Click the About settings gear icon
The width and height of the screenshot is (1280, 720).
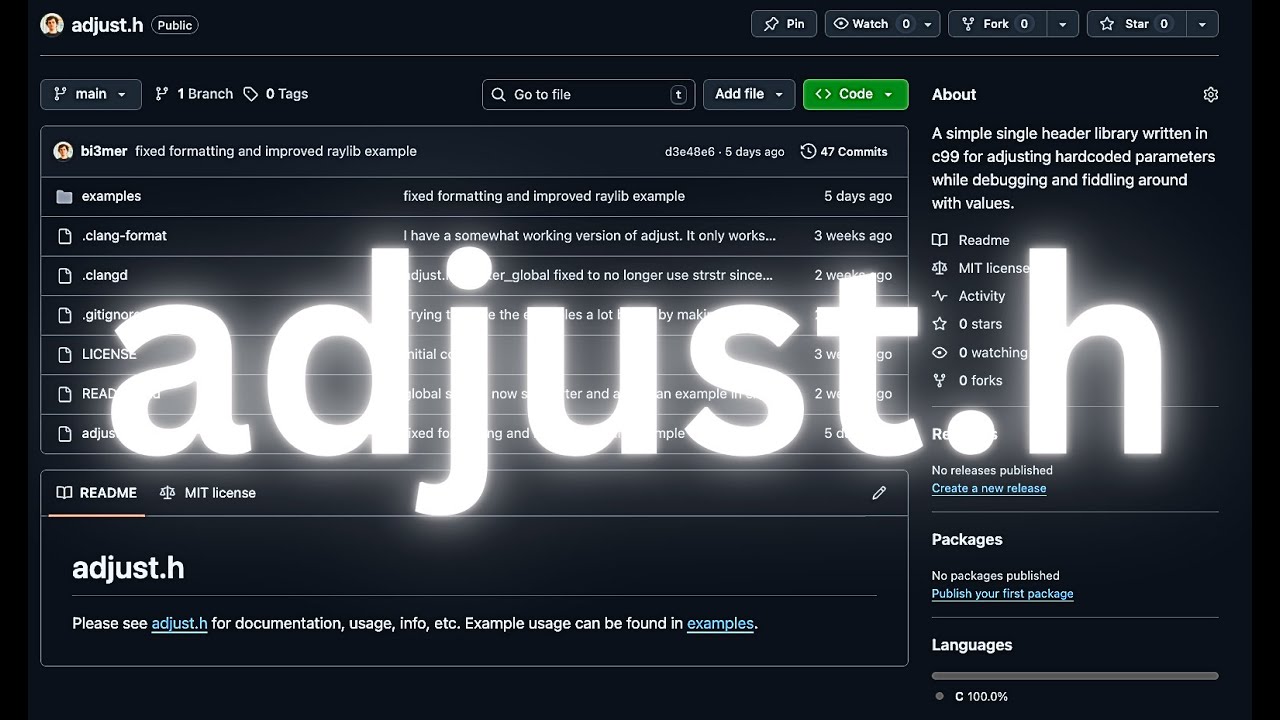click(x=1210, y=95)
